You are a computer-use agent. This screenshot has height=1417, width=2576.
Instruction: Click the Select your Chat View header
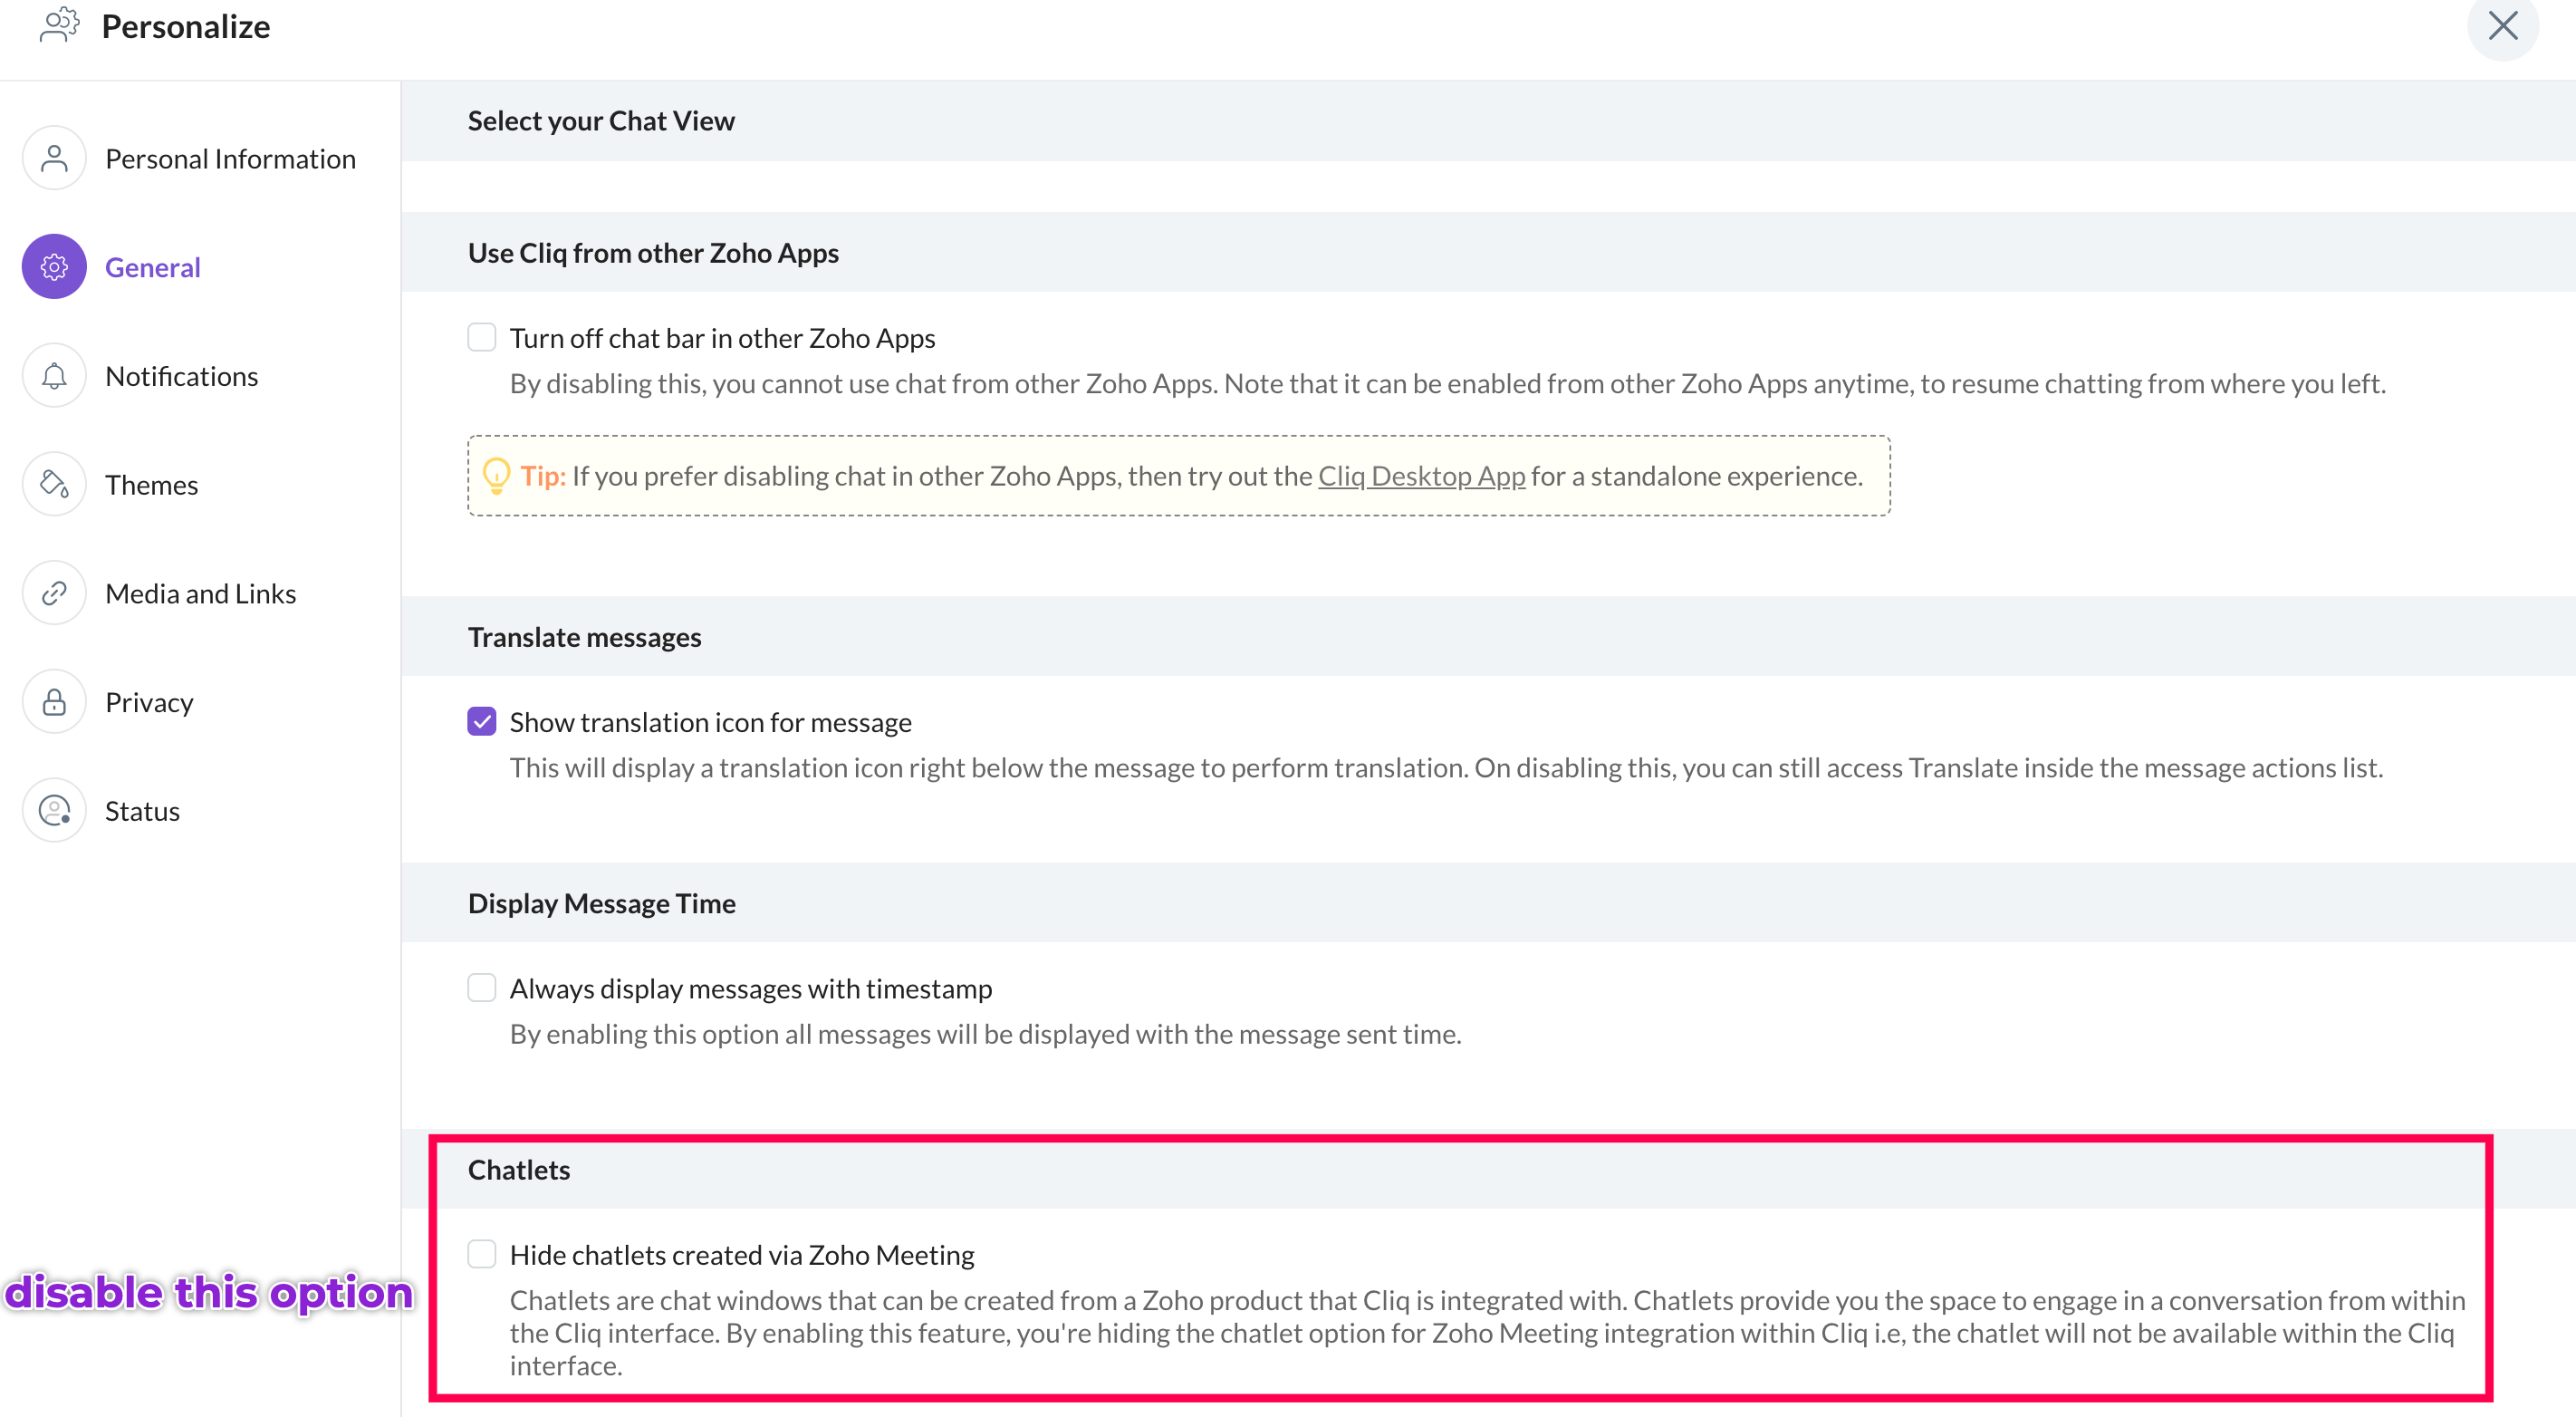click(601, 121)
